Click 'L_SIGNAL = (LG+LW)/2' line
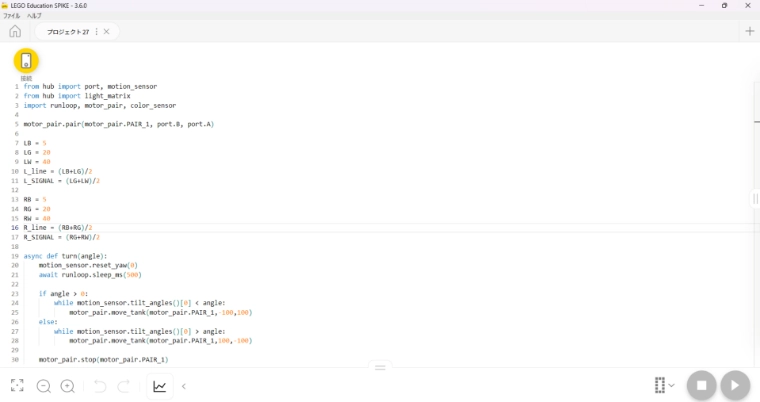 (x=62, y=181)
